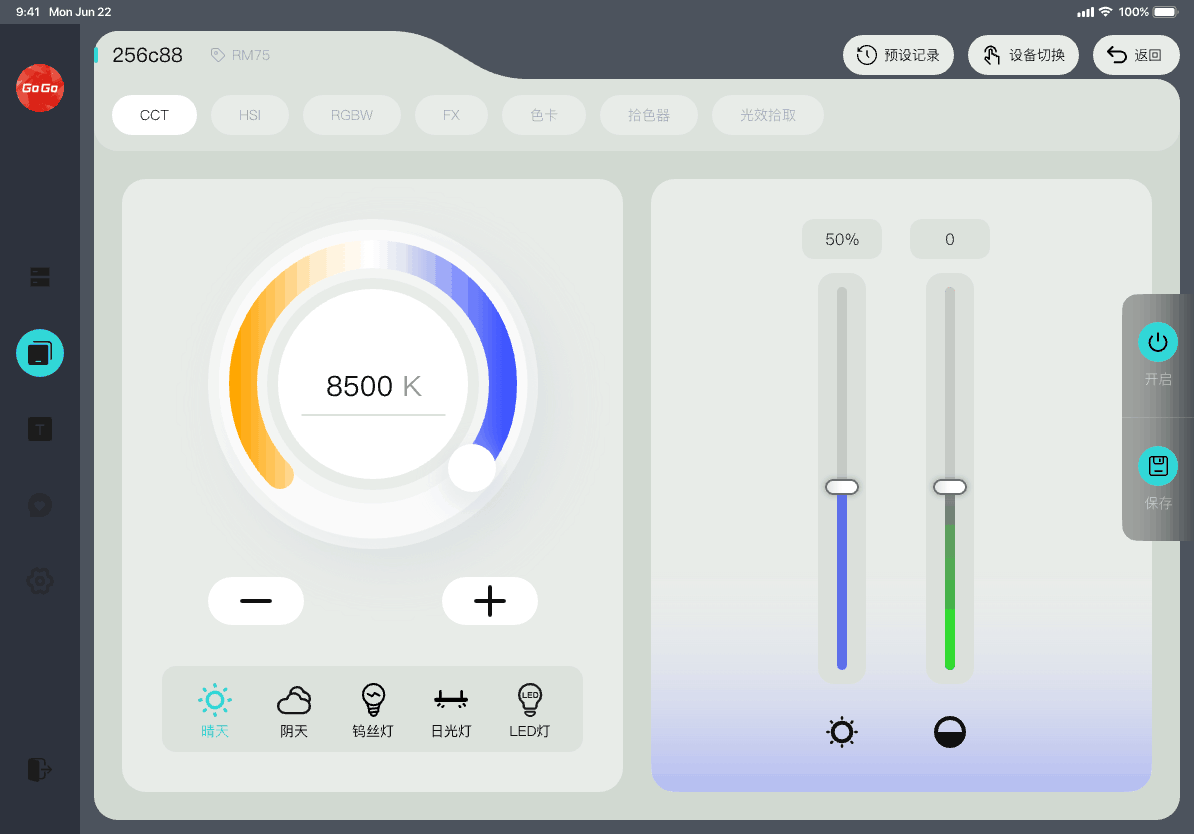Decrease color temperature with minus button
The image size is (1194, 834).
256,601
